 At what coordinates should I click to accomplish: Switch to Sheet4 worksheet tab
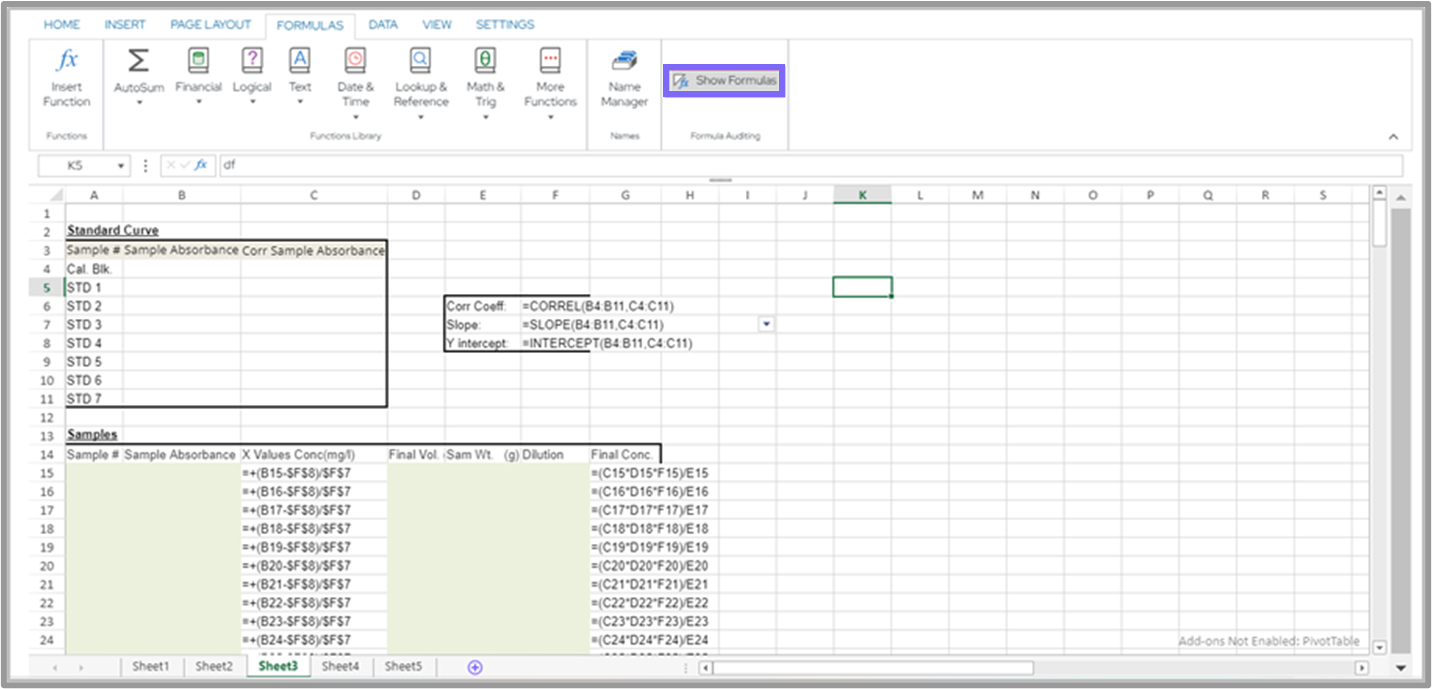tap(340, 666)
